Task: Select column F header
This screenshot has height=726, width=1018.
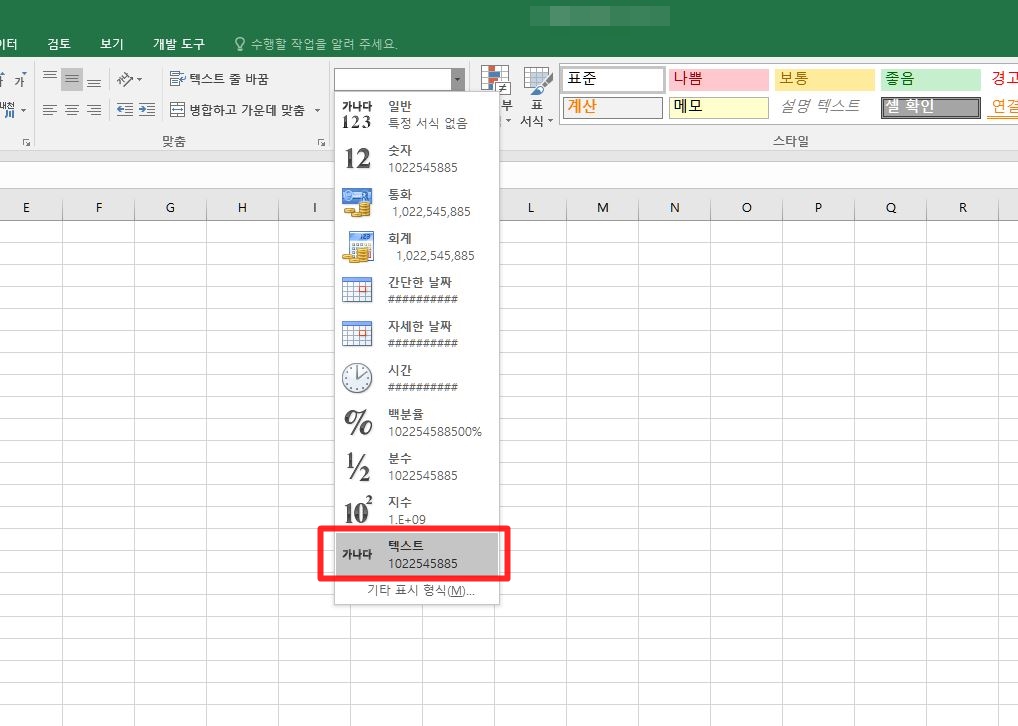Action: click(99, 208)
